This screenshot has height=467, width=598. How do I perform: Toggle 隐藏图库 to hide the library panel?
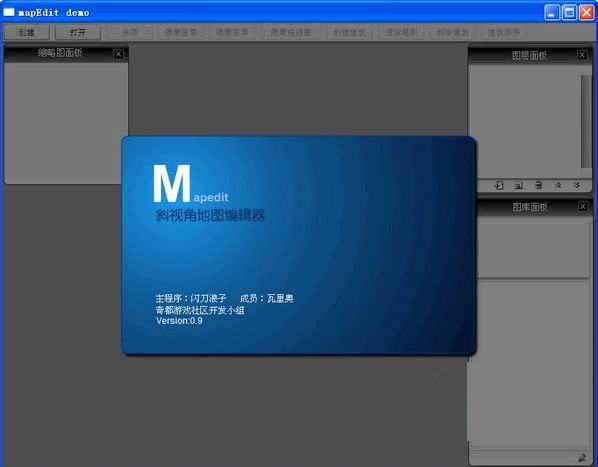pyautogui.click(x=232, y=32)
